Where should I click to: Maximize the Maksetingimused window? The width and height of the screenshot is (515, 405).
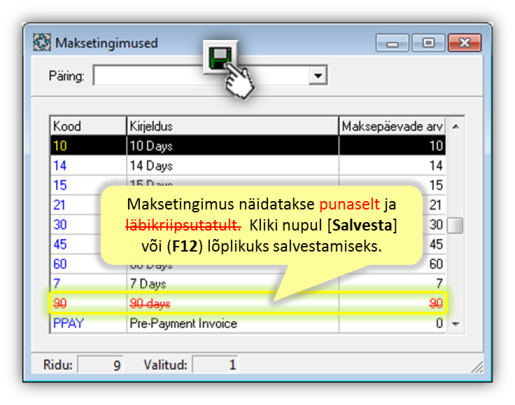click(x=428, y=43)
